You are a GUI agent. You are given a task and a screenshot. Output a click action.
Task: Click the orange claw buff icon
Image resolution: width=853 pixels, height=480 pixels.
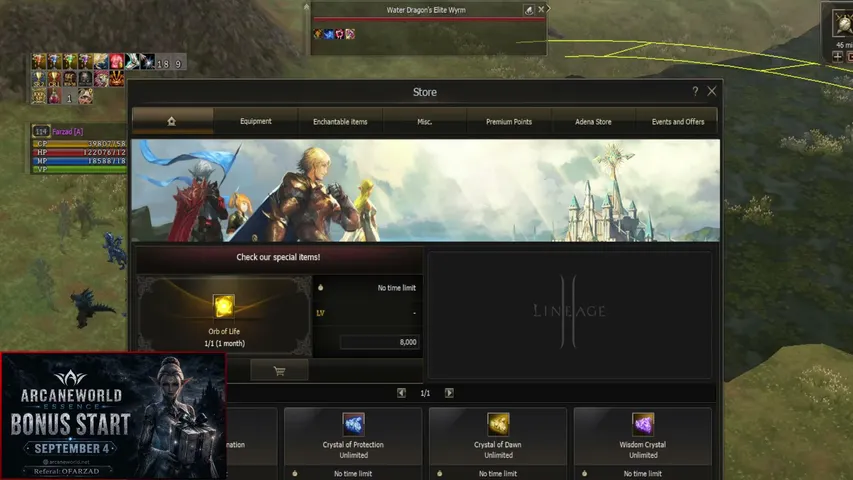click(116, 78)
